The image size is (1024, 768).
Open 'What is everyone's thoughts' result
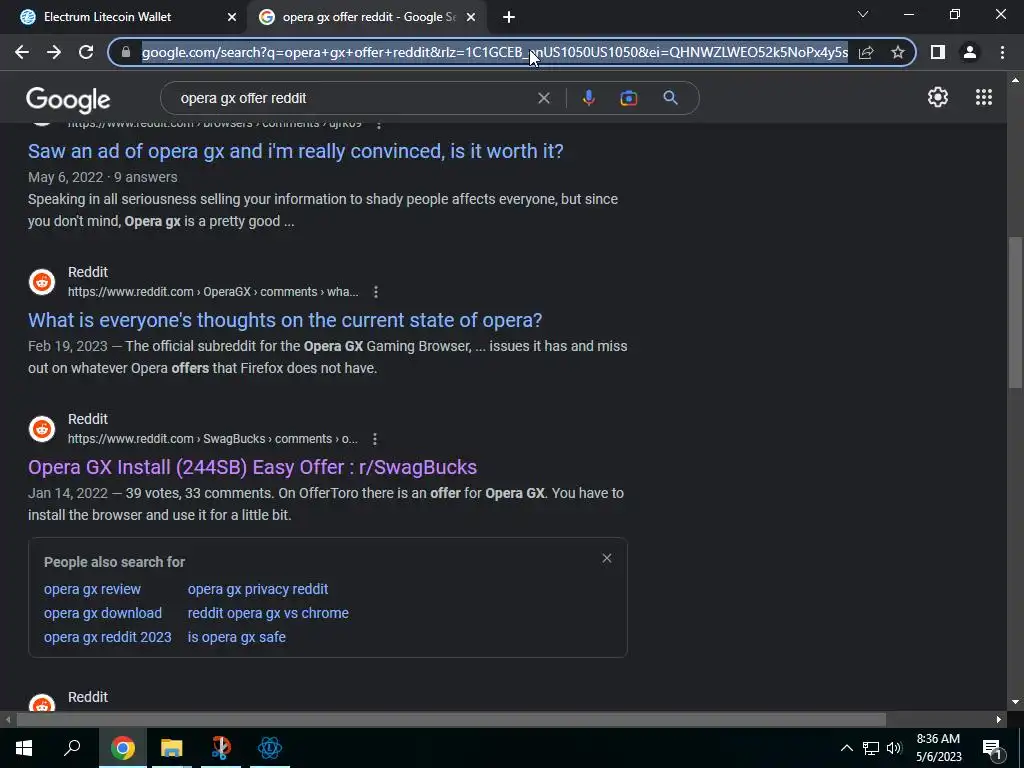(285, 320)
